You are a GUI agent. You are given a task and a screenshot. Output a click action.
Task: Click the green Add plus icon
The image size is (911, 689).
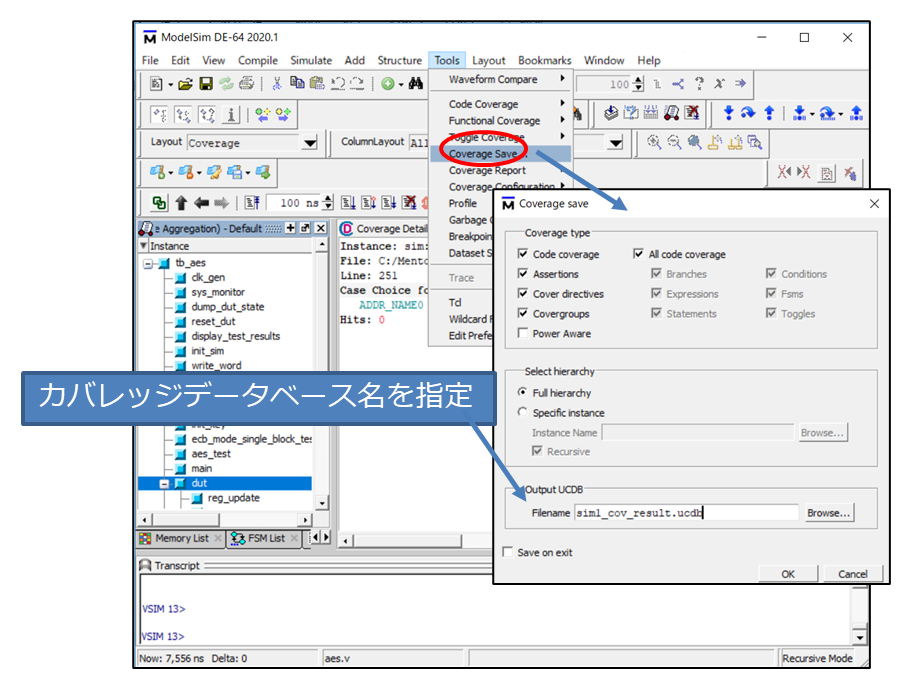[388, 84]
